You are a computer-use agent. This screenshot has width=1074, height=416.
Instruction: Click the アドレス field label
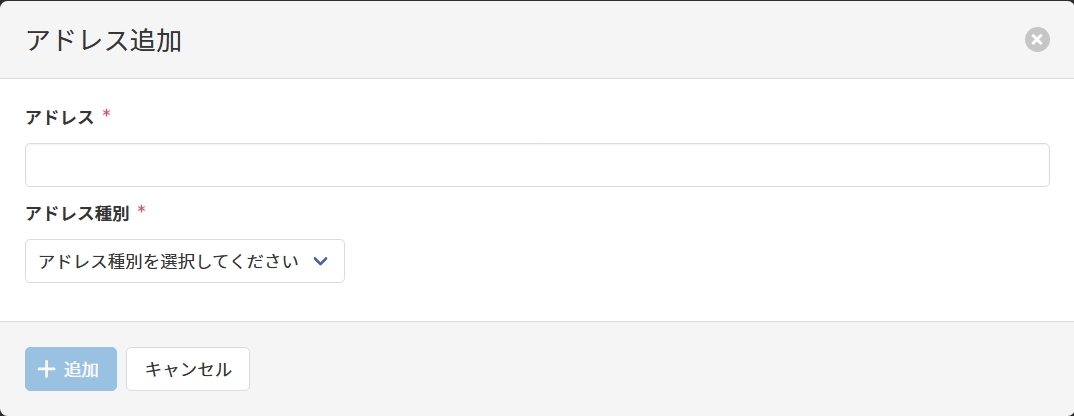point(60,117)
